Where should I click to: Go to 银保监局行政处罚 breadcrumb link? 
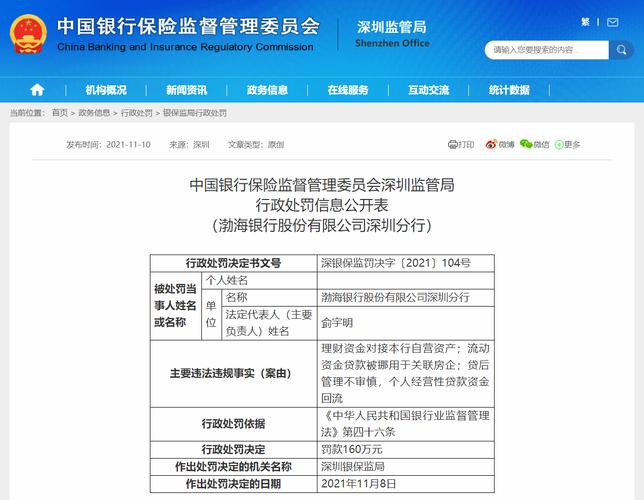pos(195,113)
